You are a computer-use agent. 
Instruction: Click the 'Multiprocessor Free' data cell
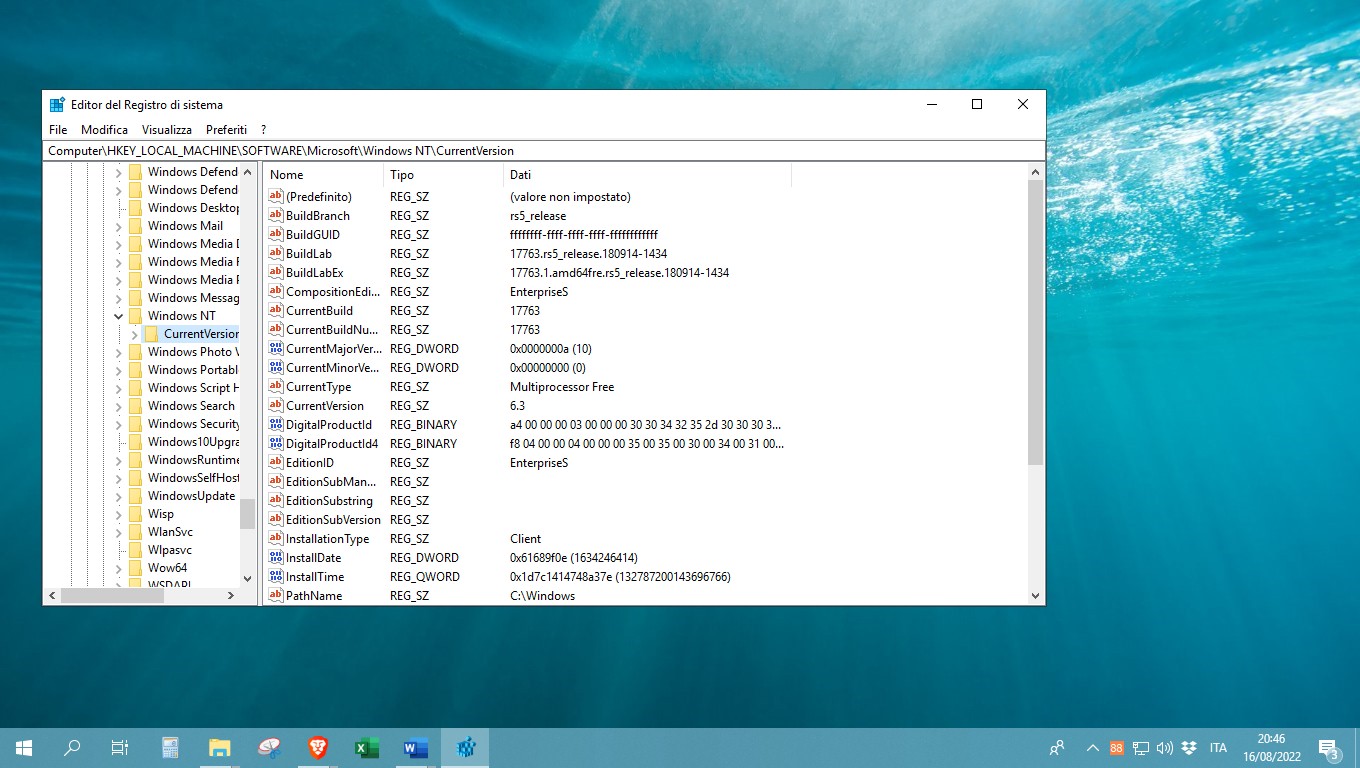tap(562, 387)
